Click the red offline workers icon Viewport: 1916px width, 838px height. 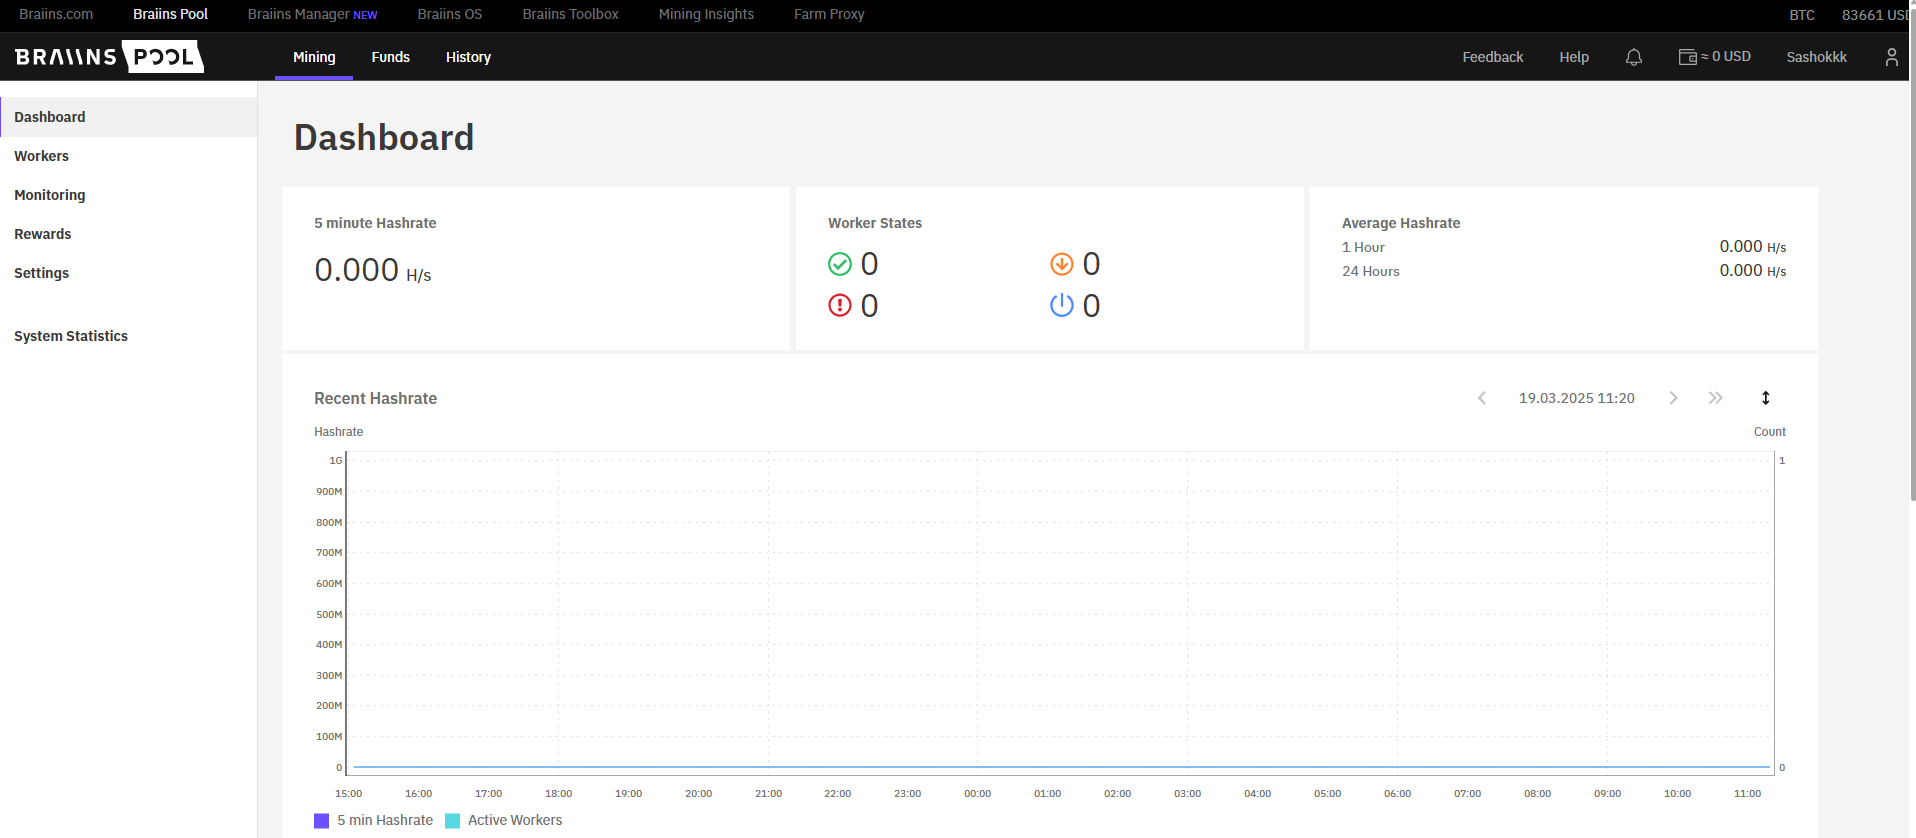click(x=840, y=305)
